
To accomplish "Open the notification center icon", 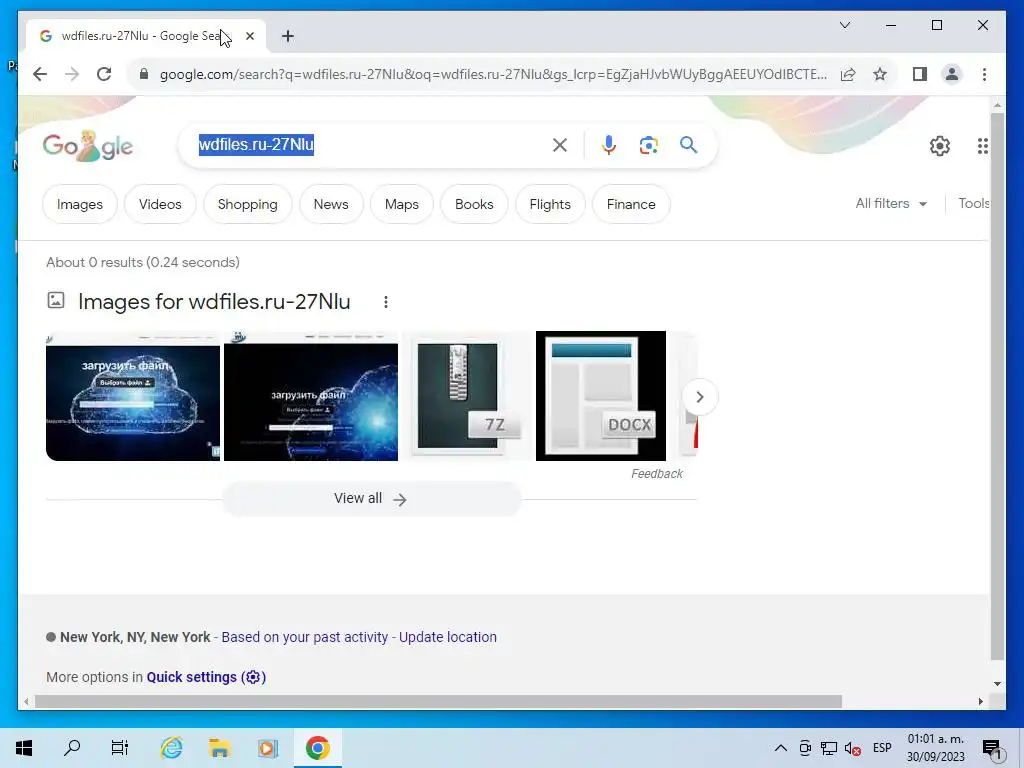I will tap(993, 748).
